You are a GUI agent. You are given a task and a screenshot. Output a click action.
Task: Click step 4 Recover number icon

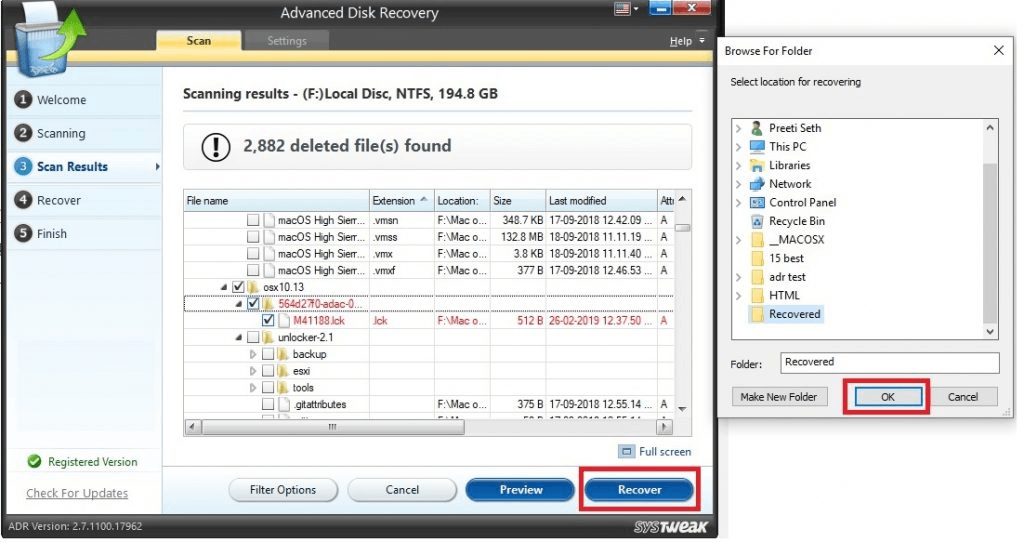point(24,200)
